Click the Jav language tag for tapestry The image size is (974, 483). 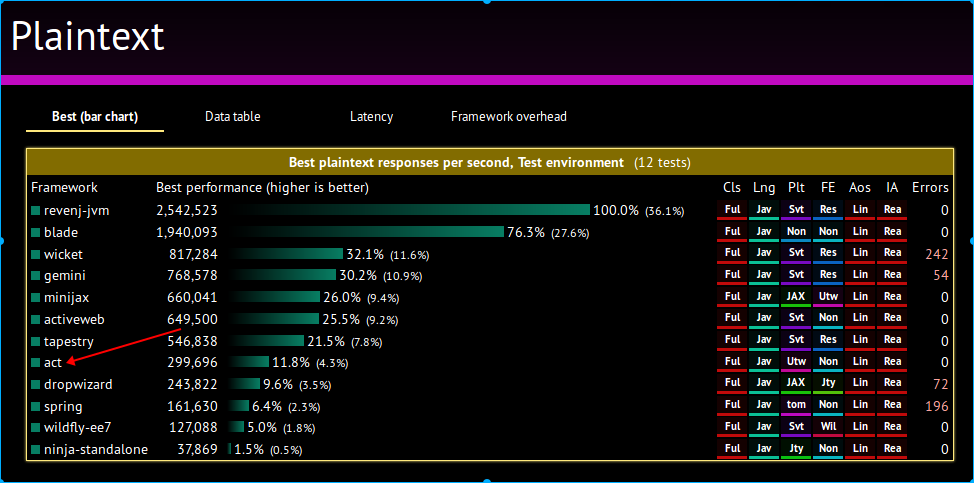click(763, 340)
